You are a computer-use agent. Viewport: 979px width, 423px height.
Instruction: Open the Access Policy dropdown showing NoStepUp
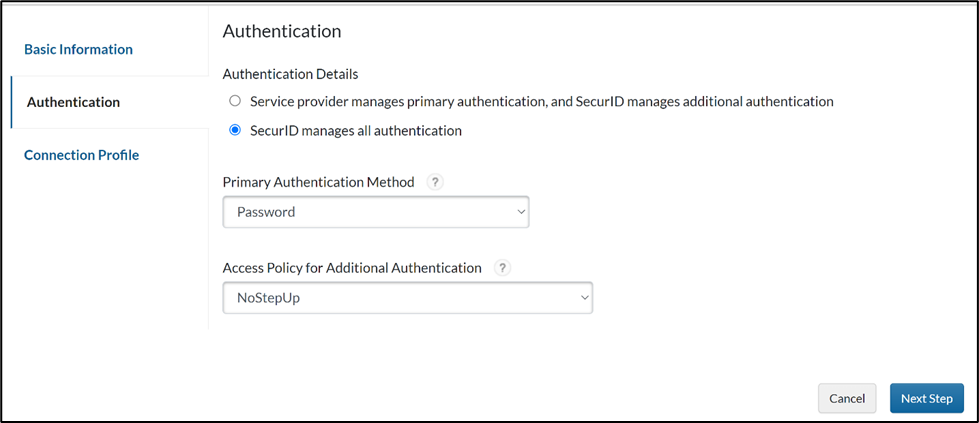pos(407,298)
